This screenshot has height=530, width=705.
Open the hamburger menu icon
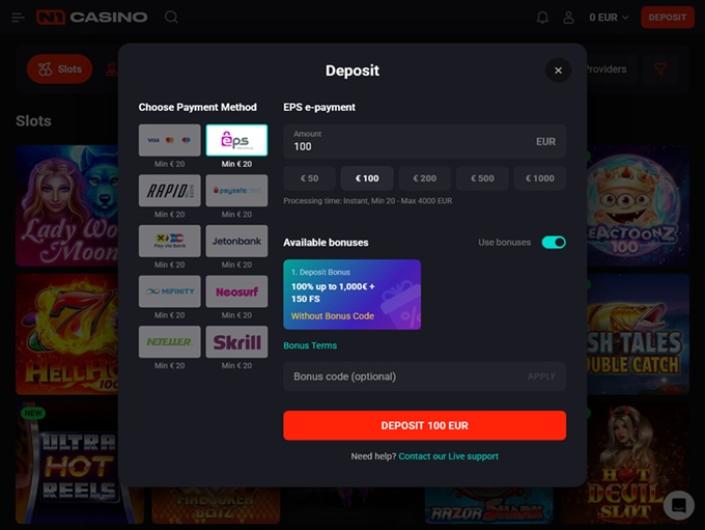tap(18, 18)
